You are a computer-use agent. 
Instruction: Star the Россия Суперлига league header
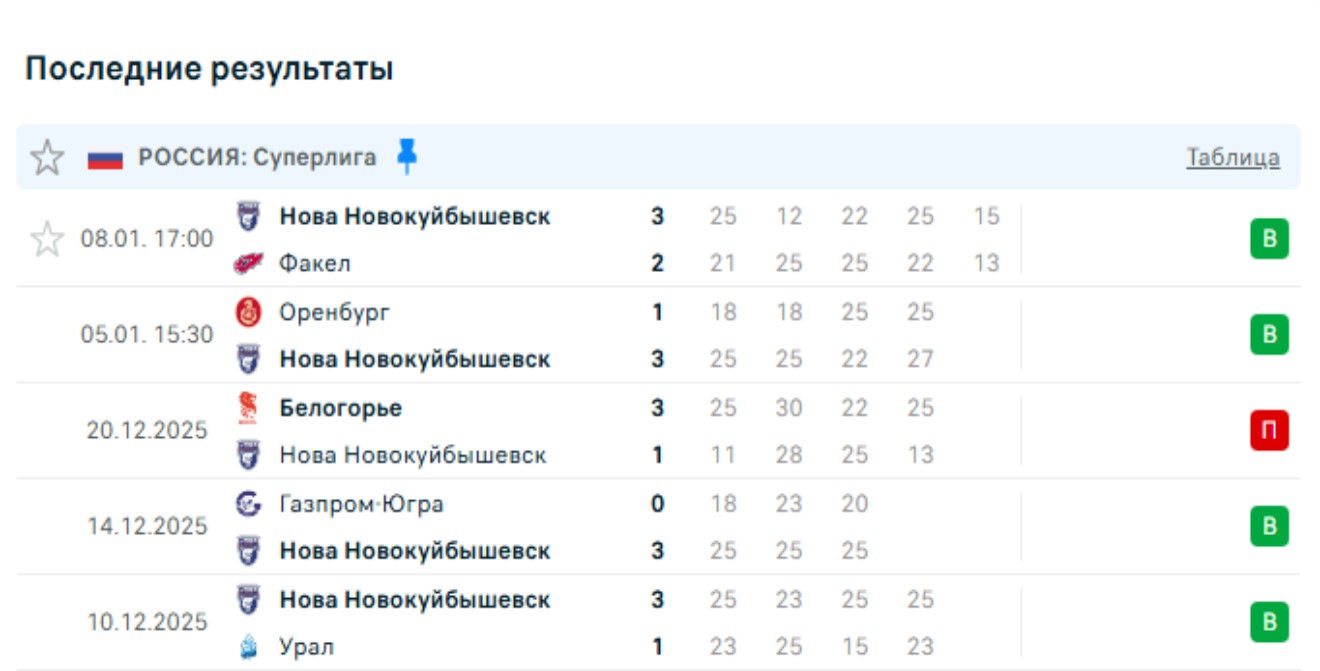[x=46, y=158]
